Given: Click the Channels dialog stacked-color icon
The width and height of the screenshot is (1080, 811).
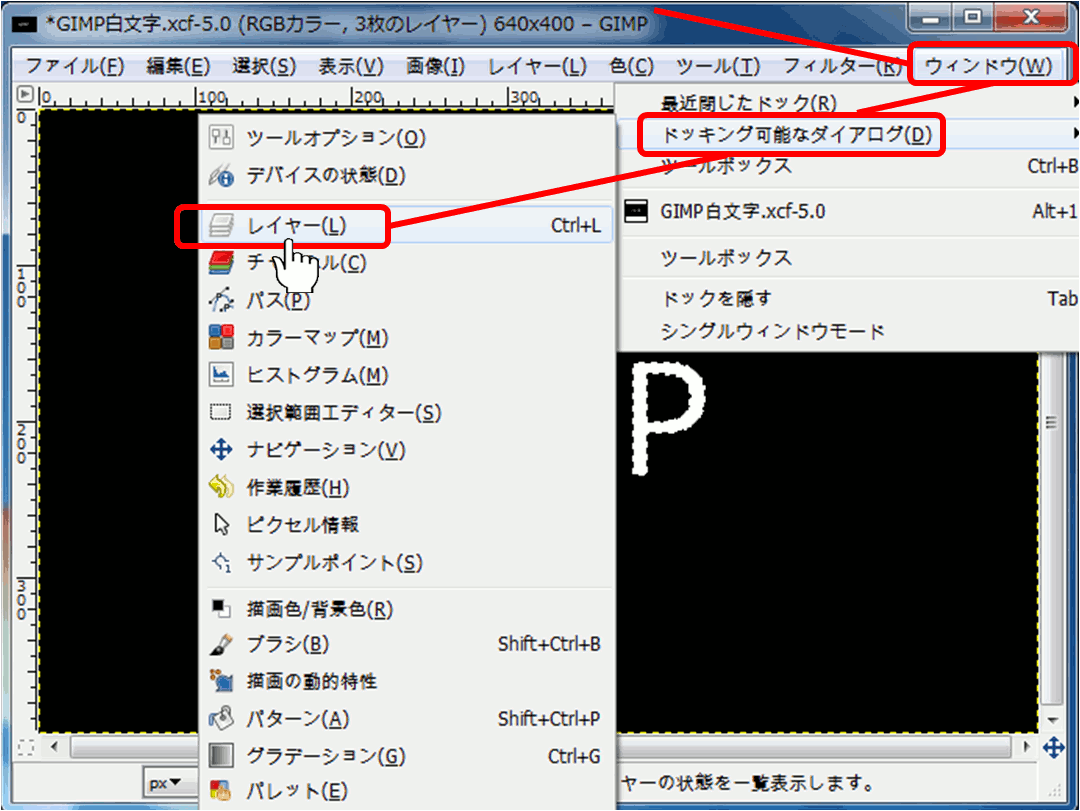Looking at the screenshot, I should [x=221, y=263].
